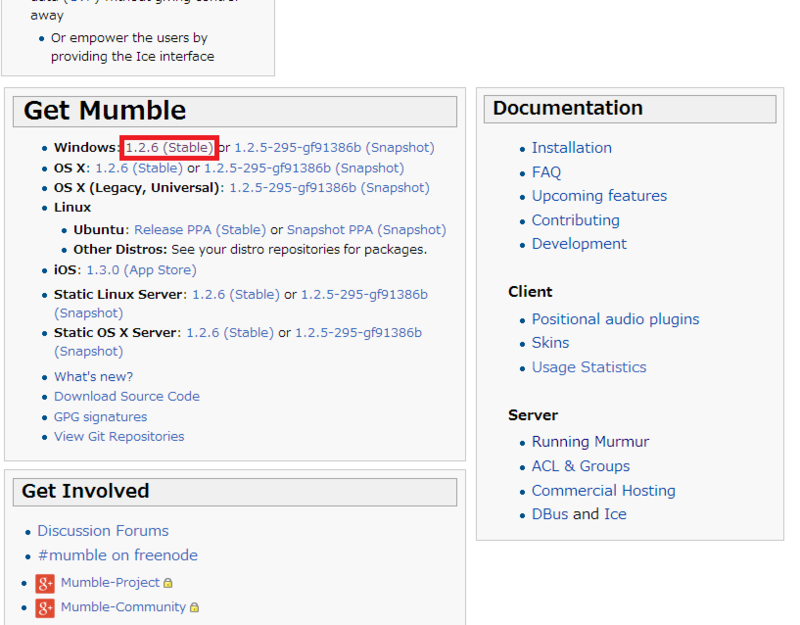Visit the Discussion Forums link

[x=103, y=531]
